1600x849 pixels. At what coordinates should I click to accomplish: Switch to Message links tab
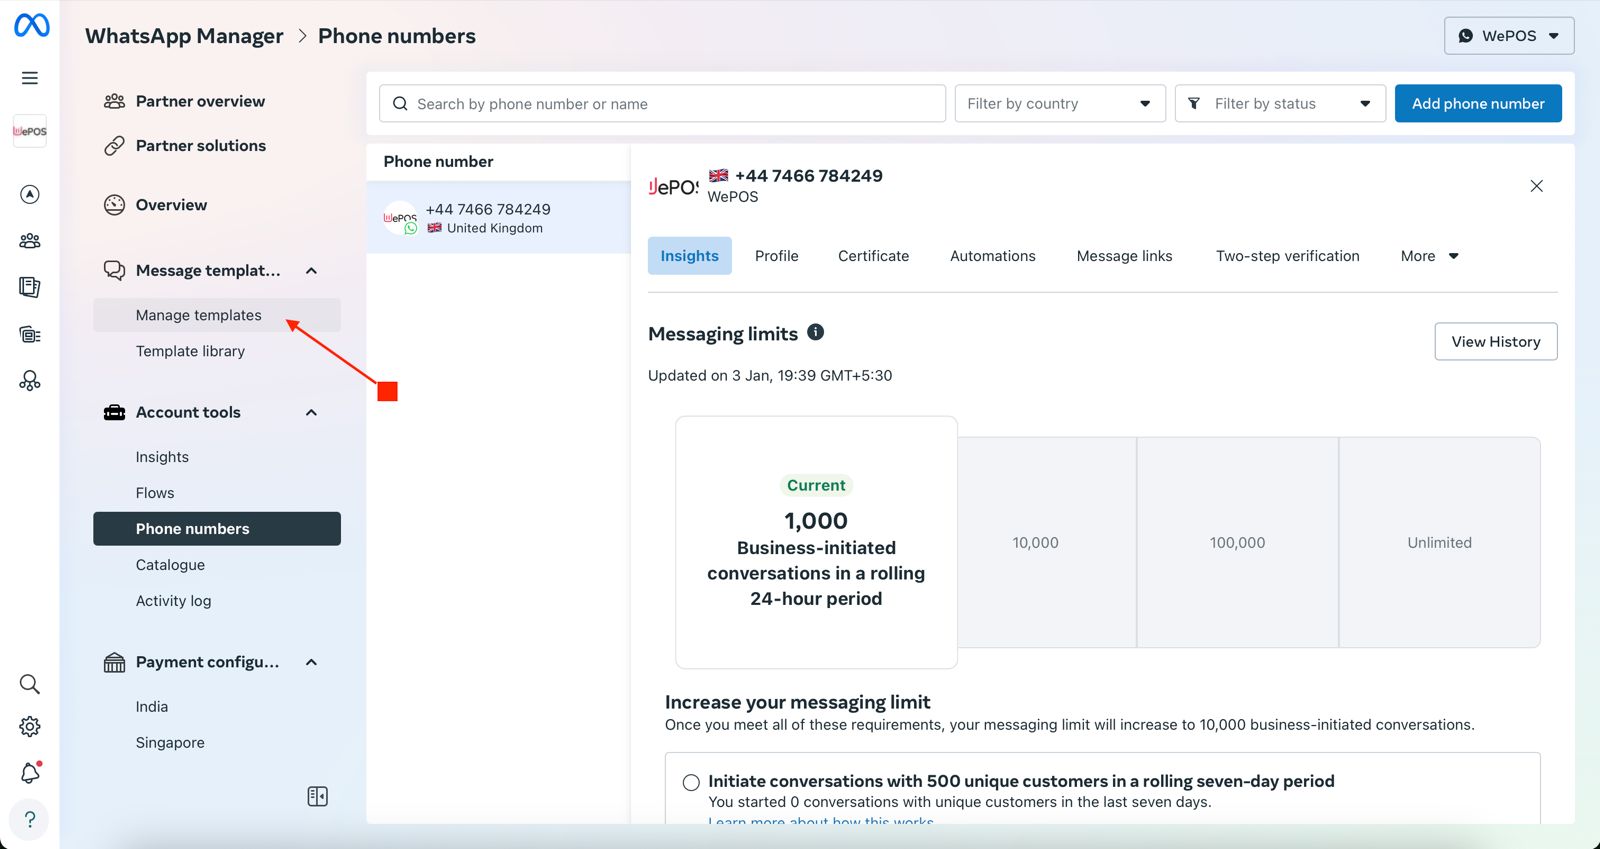1125,256
